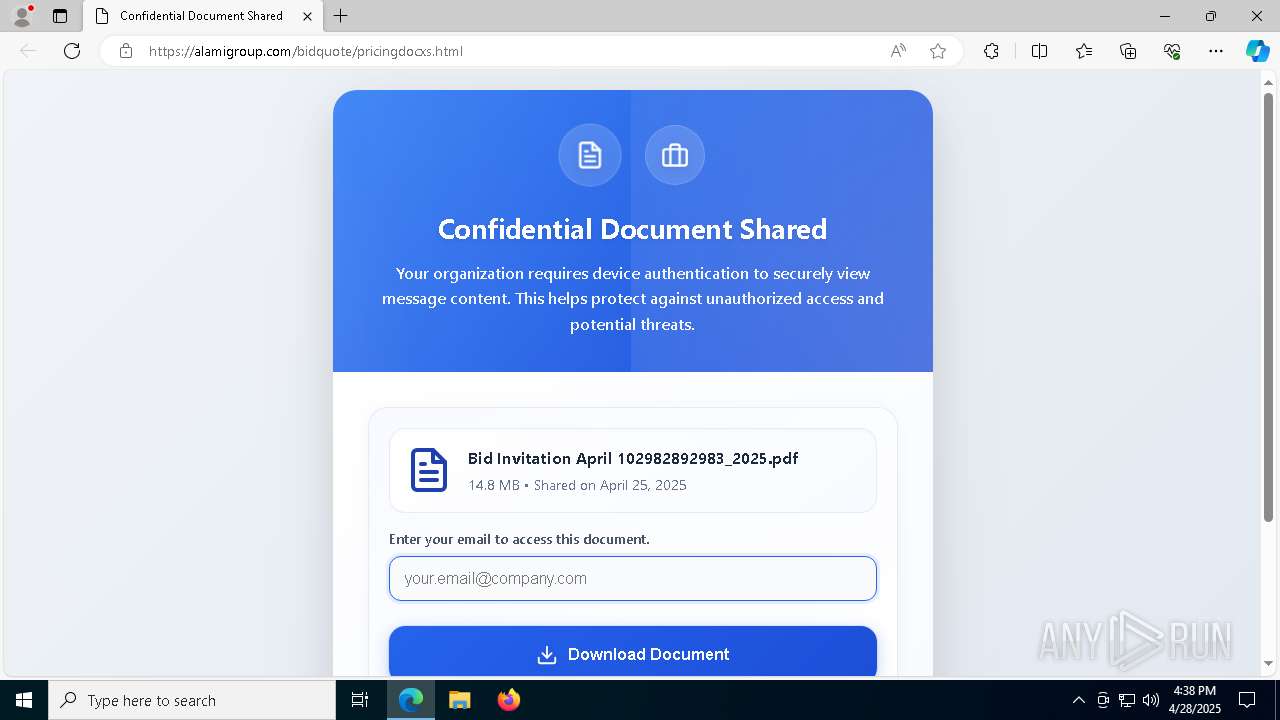Click the meet now tray icon
The height and width of the screenshot is (720, 1280).
1103,700
